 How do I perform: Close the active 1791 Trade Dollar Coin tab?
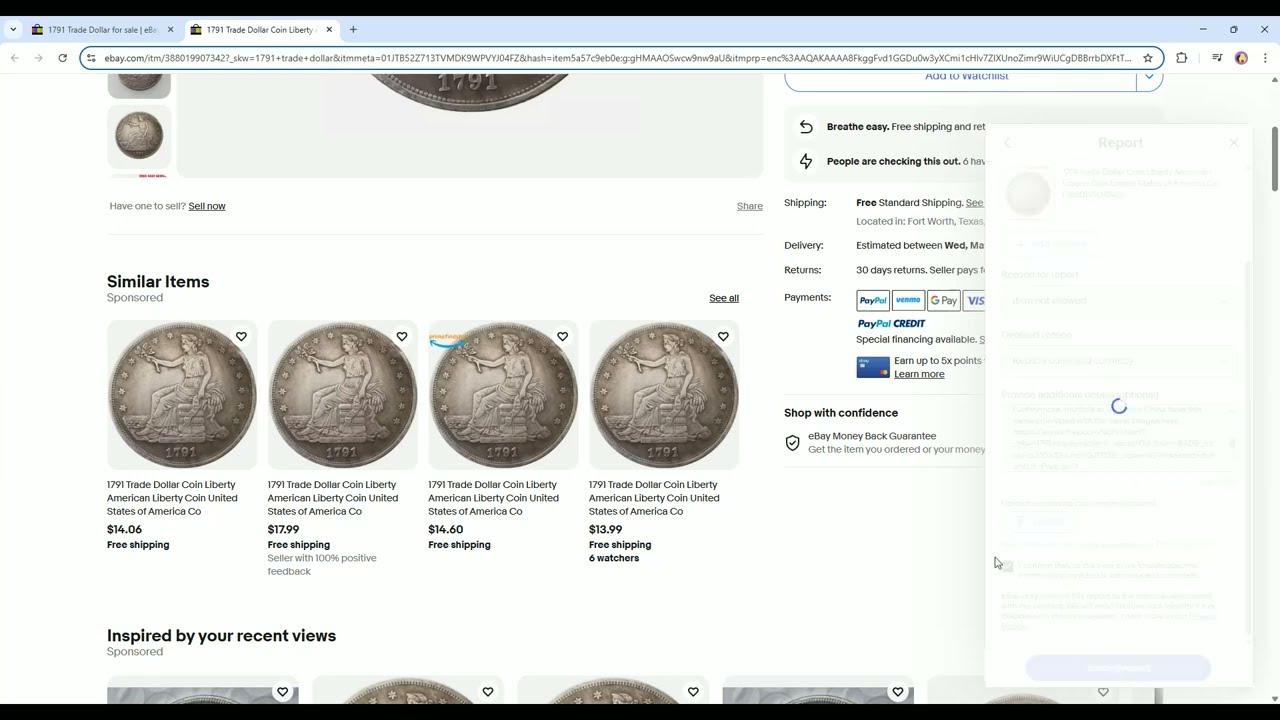coord(329,30)
